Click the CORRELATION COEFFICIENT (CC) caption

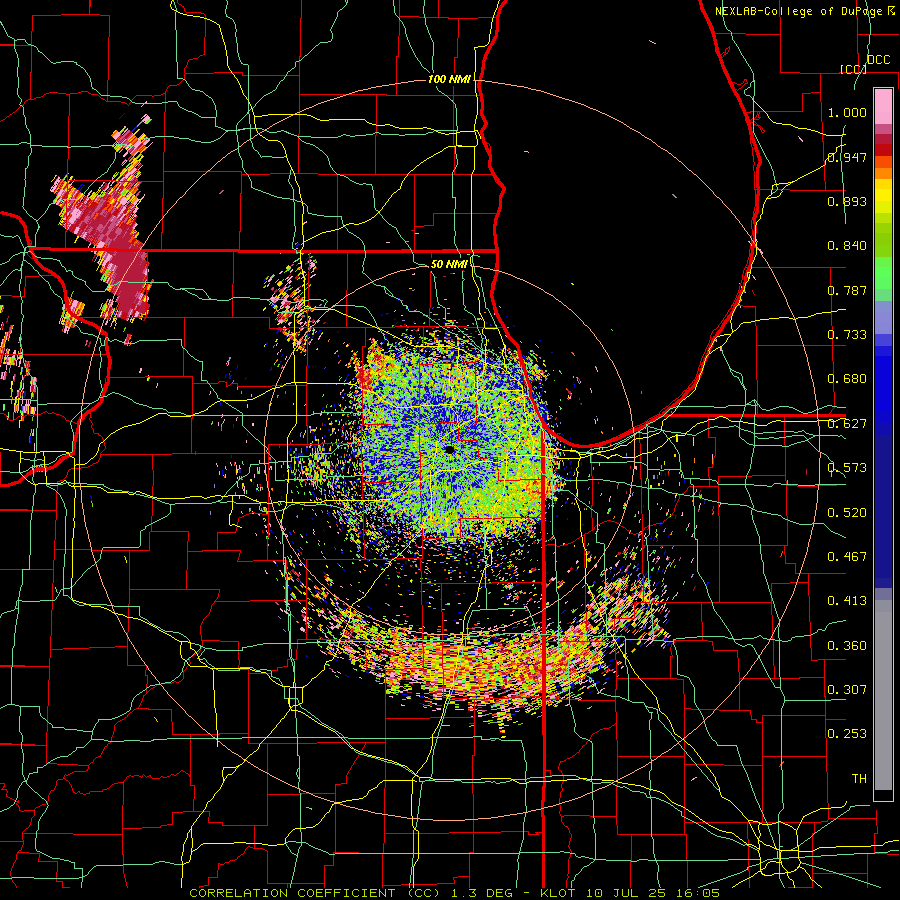[315, 893]
